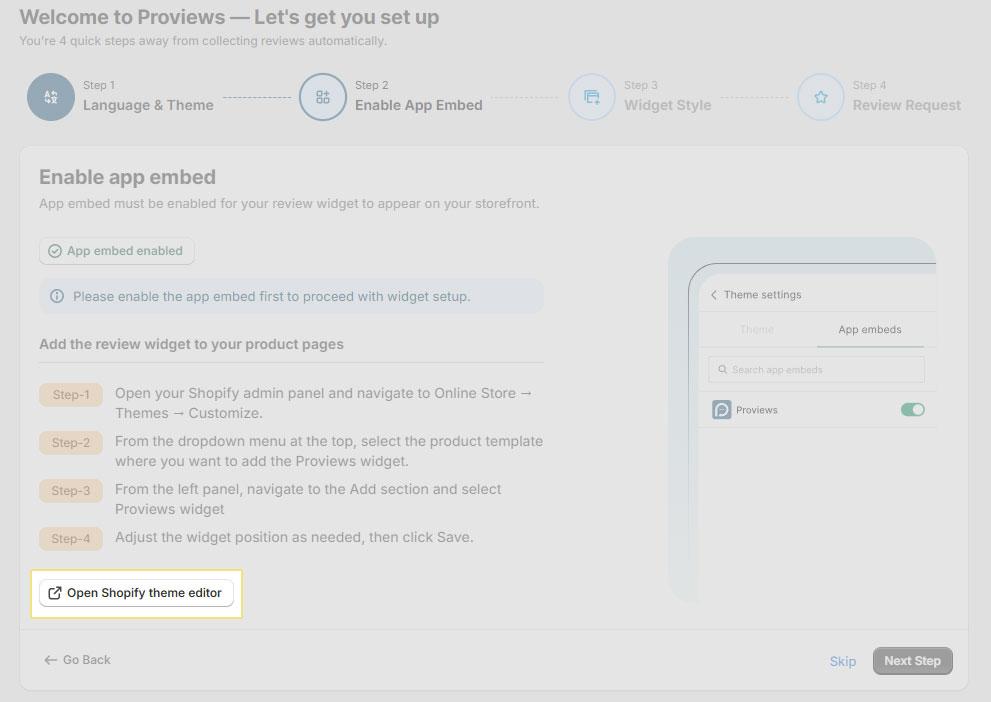Click the Widget Style step circle icon
Viewport: 991px width, 702px height.
[x=592, y=97]
